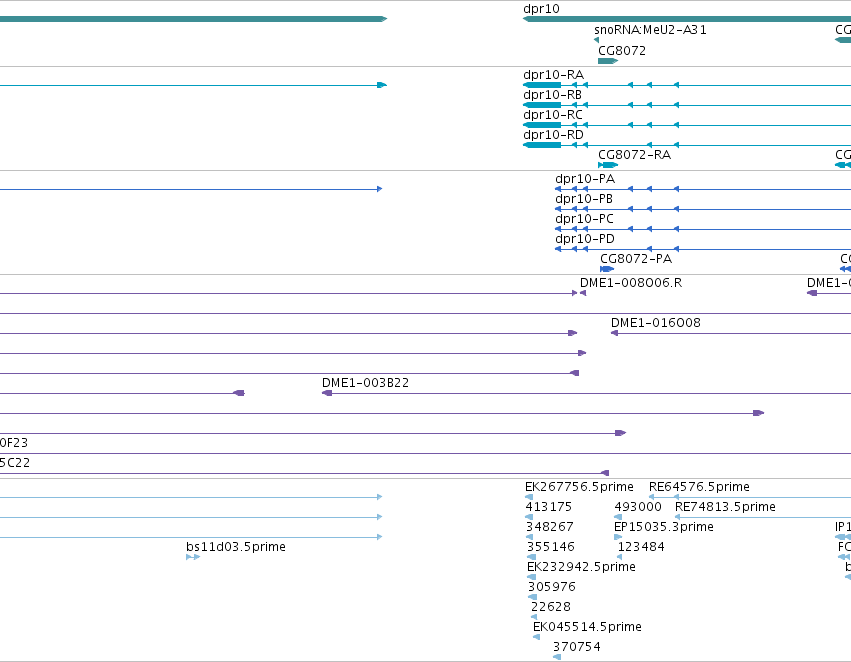This screenshot has width=851, height=662.
Task: Click the 348267 label
Action: [549, 527]
